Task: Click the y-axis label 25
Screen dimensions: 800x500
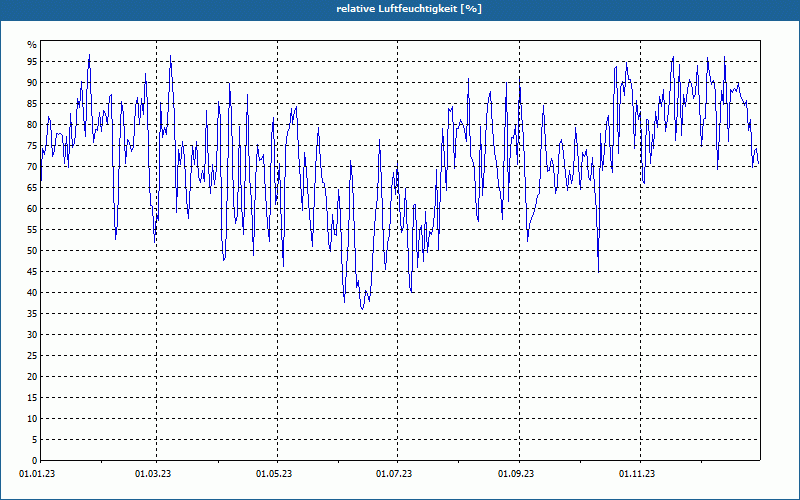Action: pos(32,356)
